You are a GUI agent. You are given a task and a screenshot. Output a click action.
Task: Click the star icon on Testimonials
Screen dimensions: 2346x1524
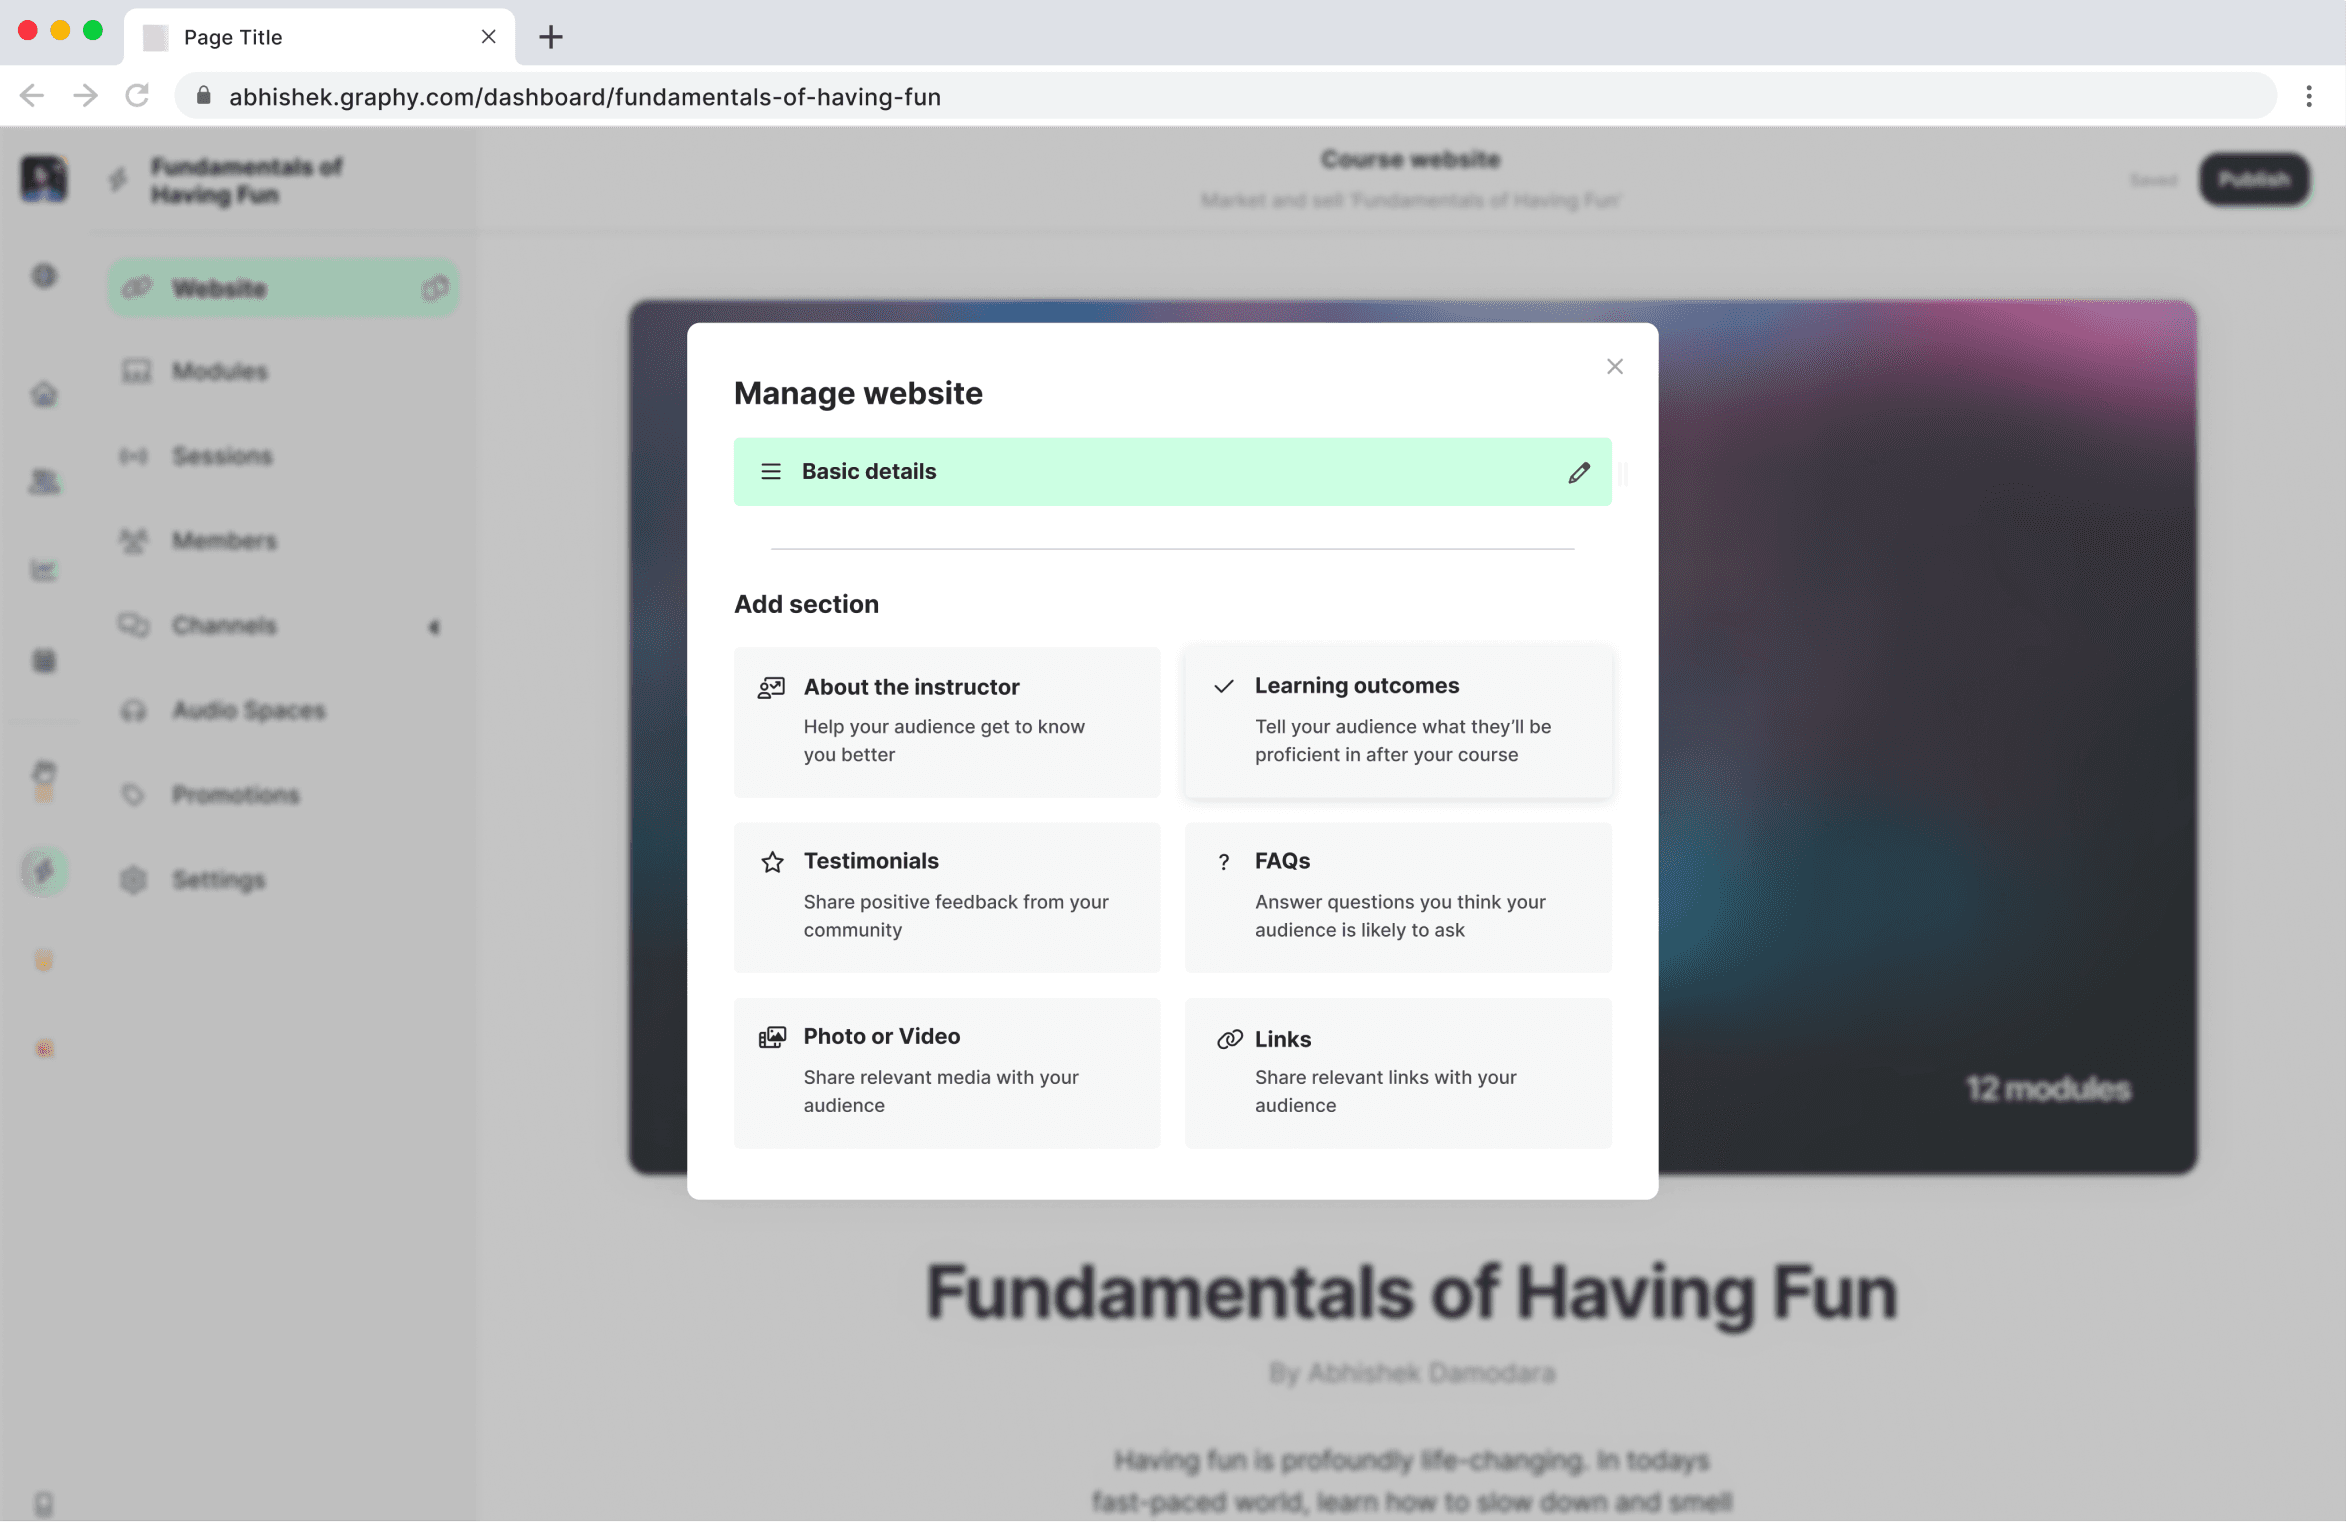click(772, 862)
